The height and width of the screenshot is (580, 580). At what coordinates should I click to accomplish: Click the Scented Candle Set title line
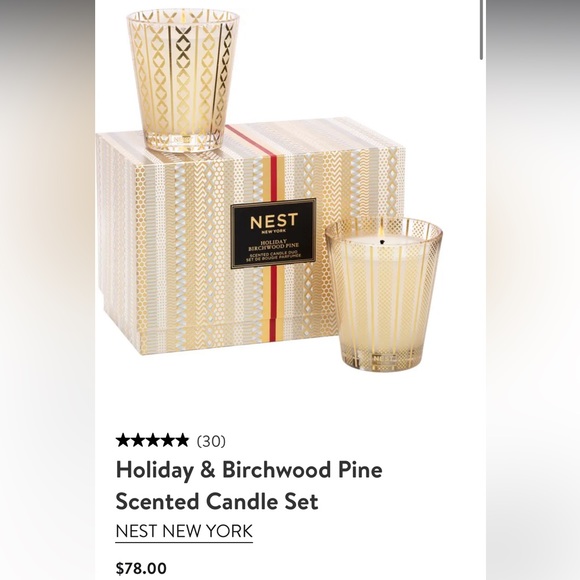click(x=217, y=502)
